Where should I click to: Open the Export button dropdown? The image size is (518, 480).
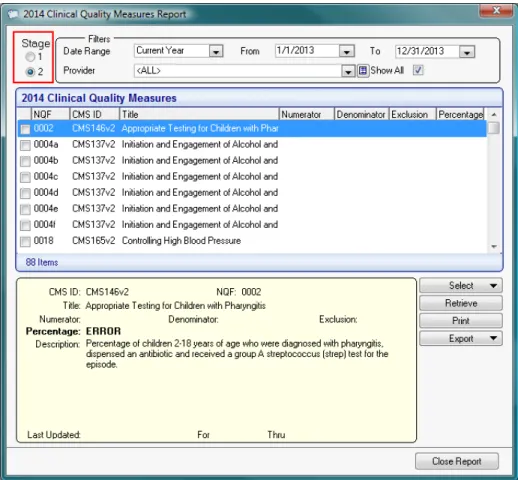[x=461, y=338]
